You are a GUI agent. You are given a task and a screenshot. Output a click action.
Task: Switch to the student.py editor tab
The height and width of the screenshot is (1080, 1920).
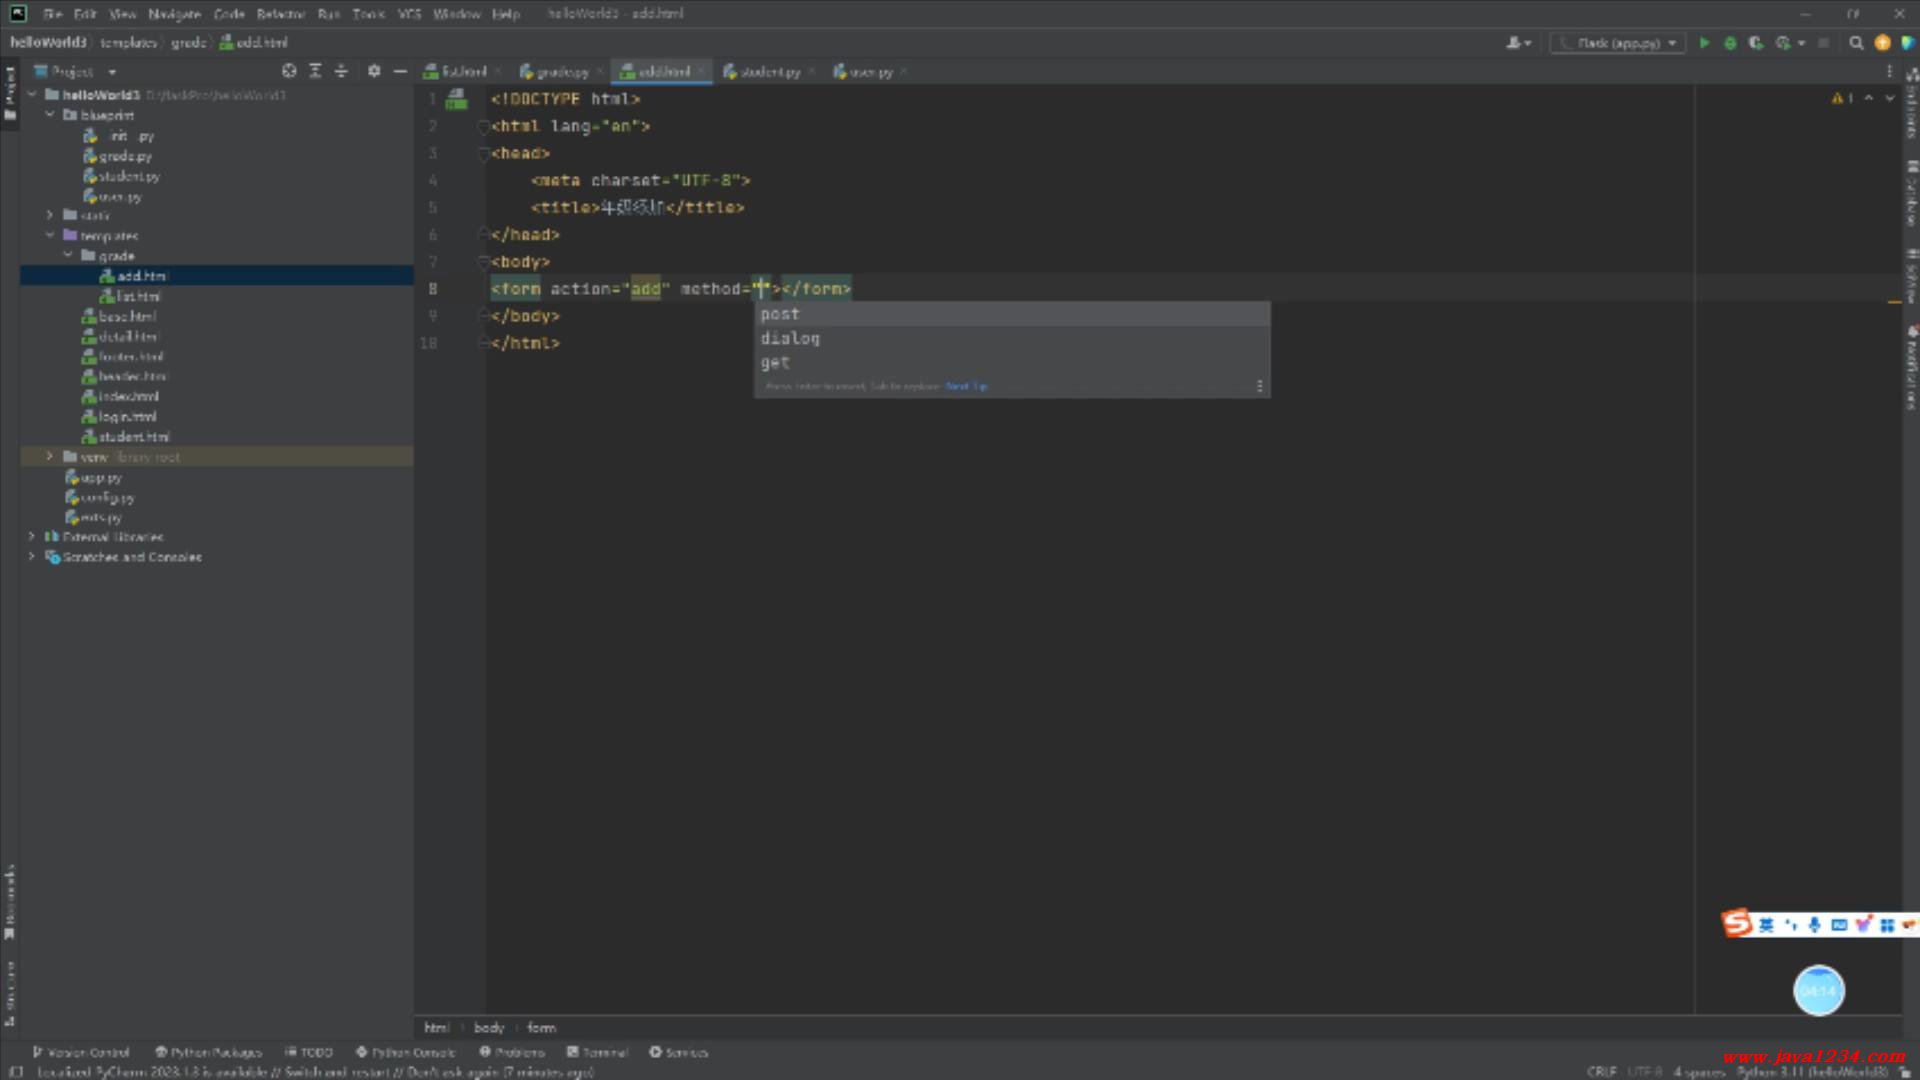pos(770,72)
